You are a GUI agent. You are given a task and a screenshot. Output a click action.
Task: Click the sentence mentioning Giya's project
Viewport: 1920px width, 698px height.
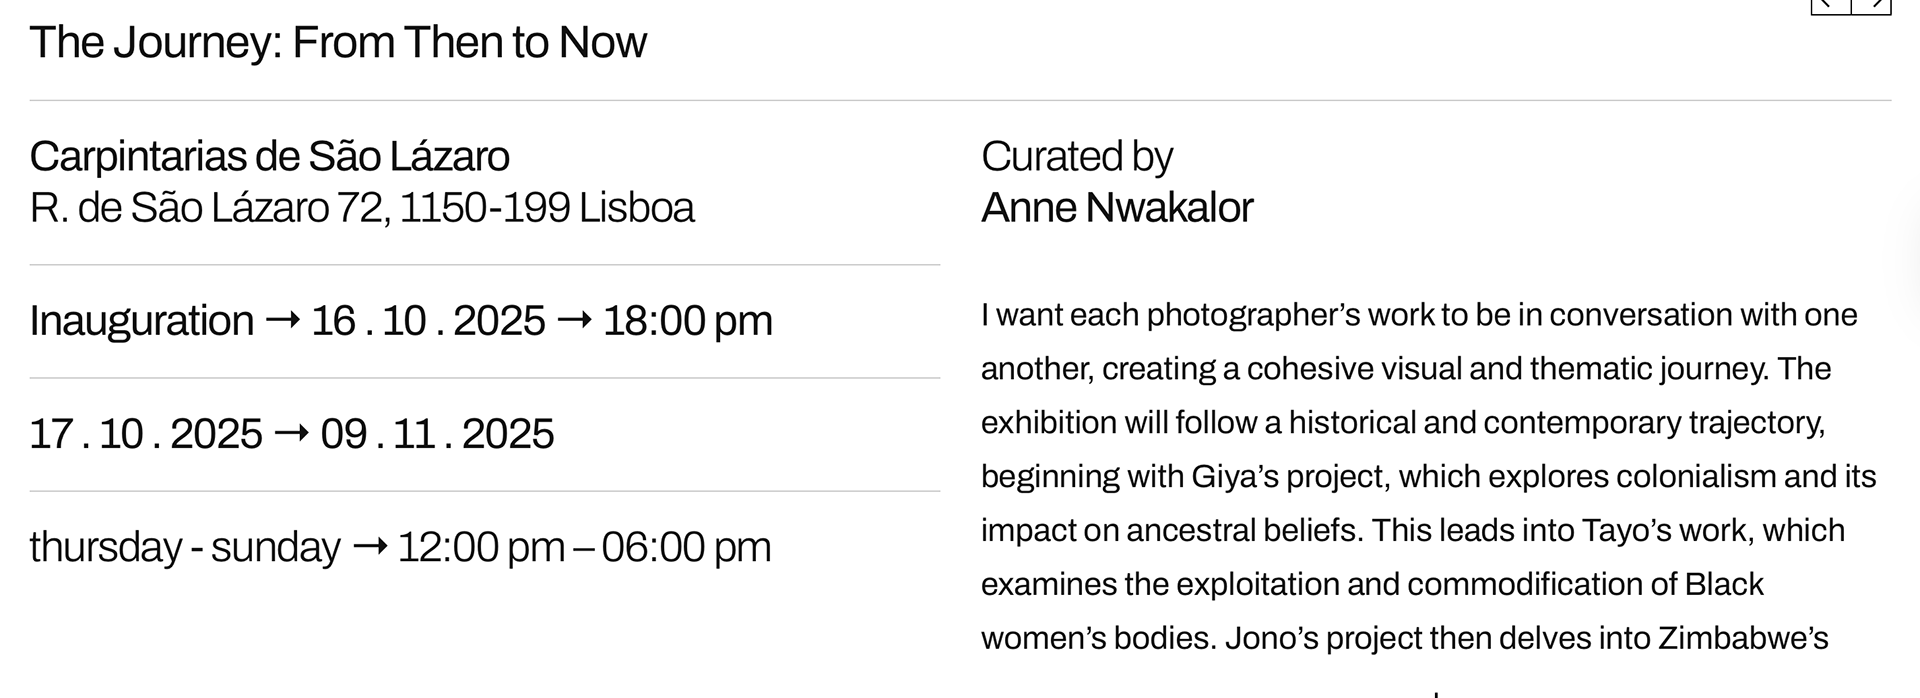coord(1429,476)
